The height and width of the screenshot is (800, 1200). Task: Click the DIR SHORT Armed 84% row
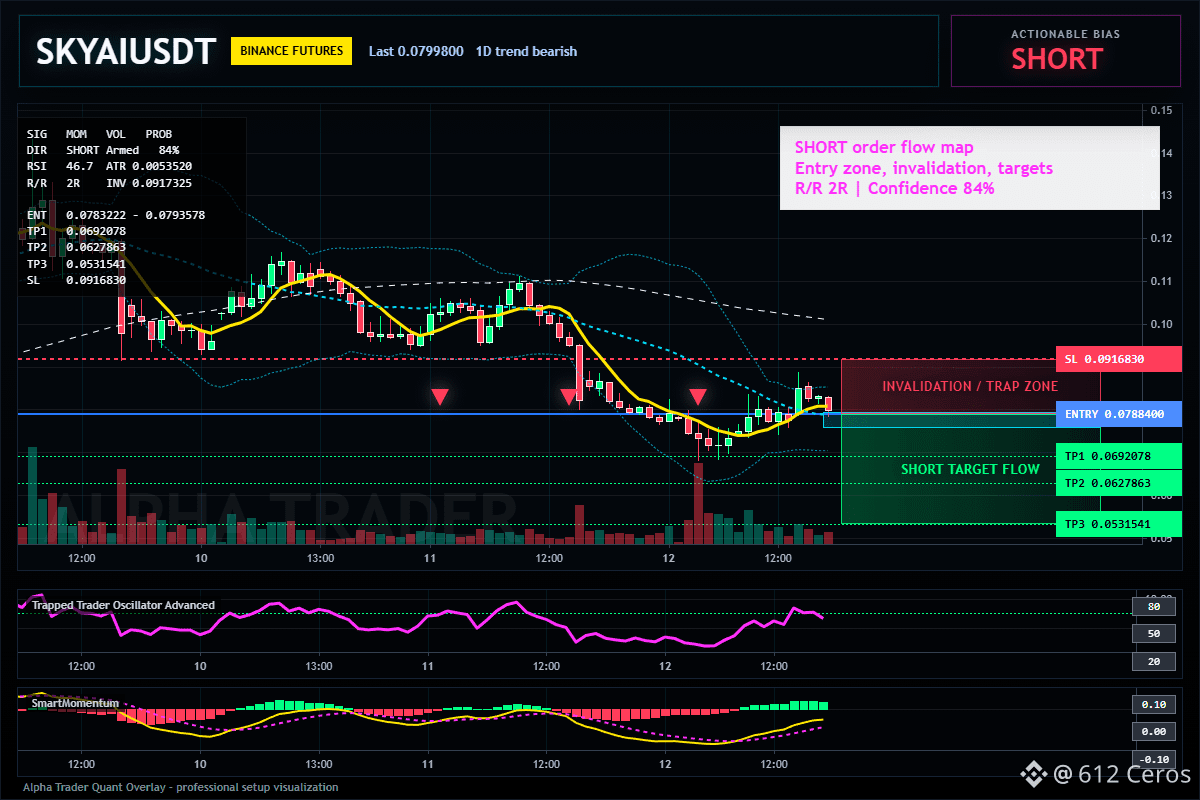coord(103,149)
